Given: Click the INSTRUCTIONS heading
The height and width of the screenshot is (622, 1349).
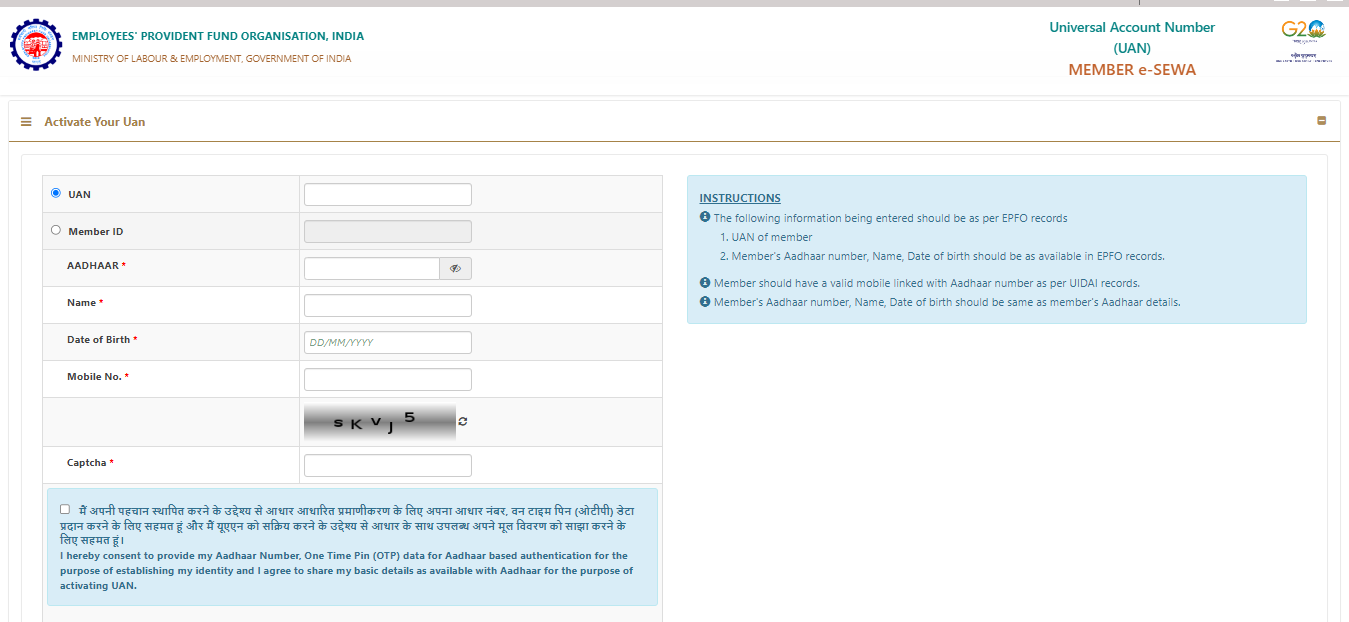Looking at the screenshot, I should point(739,198).
